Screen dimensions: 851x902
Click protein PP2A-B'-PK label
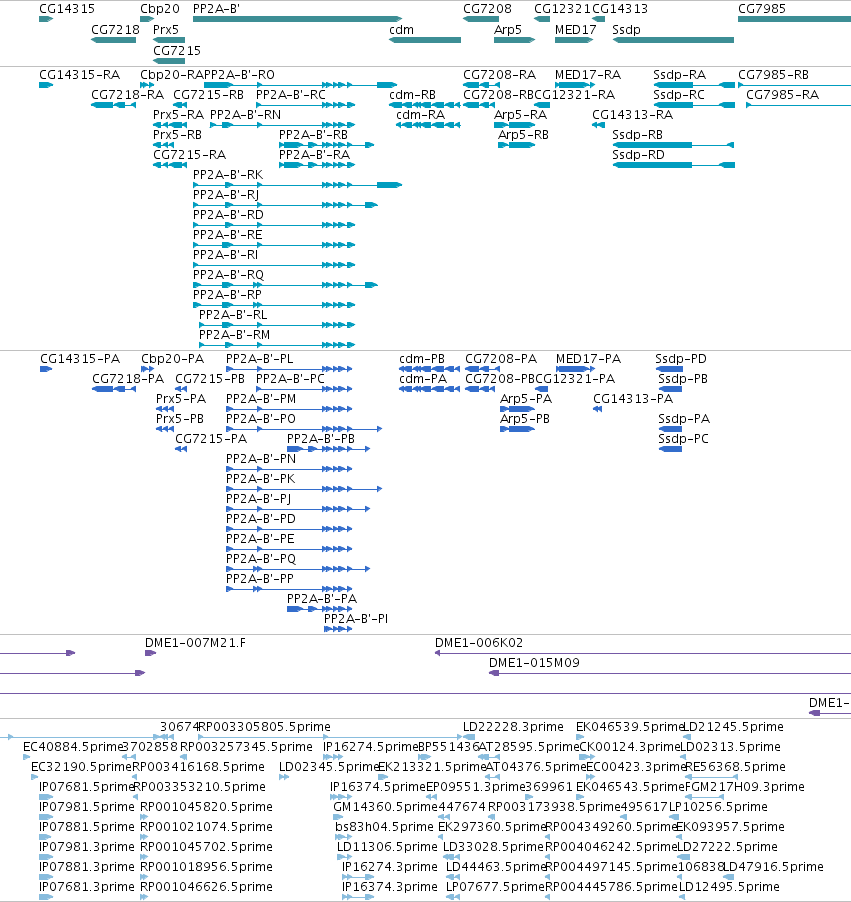(261, 479)
